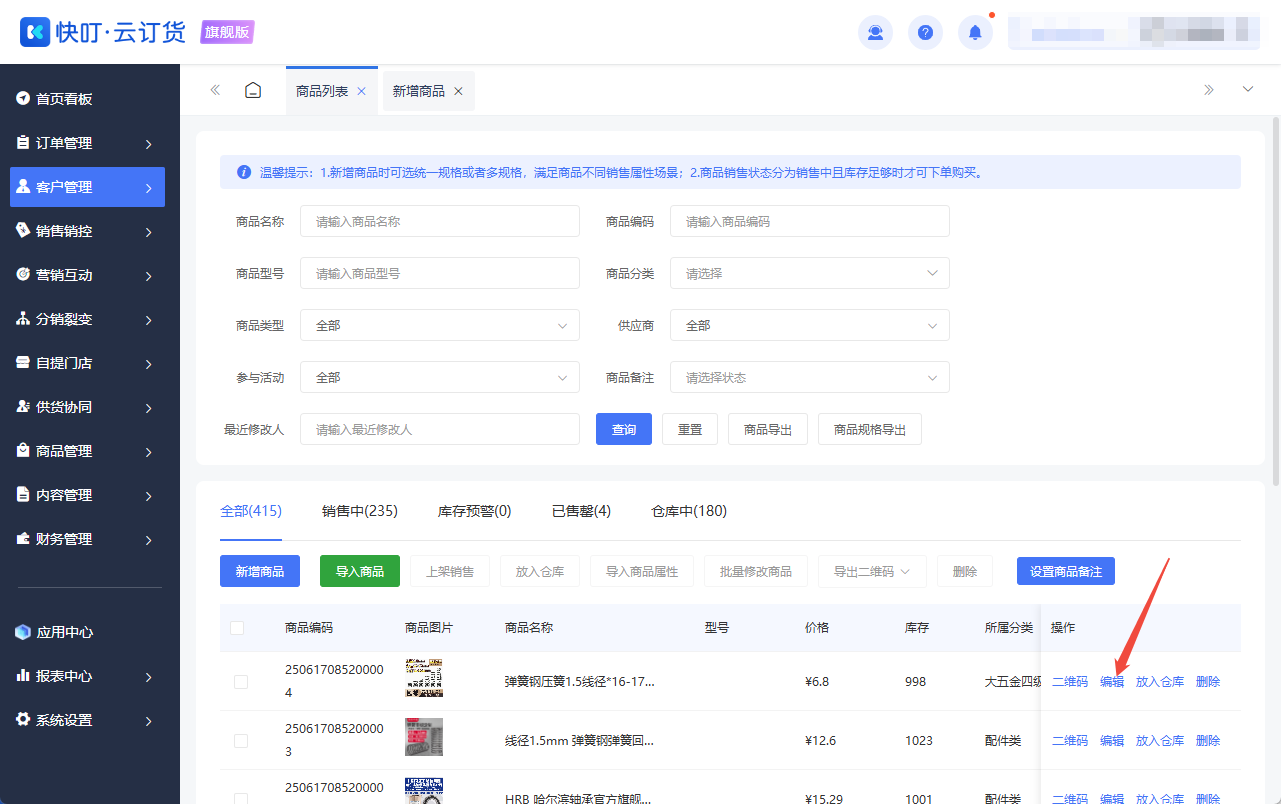Viewport: 1281px width, 804px height.
Task: Focus the 最近修改人 input field
Action: [x=440, y=429]
